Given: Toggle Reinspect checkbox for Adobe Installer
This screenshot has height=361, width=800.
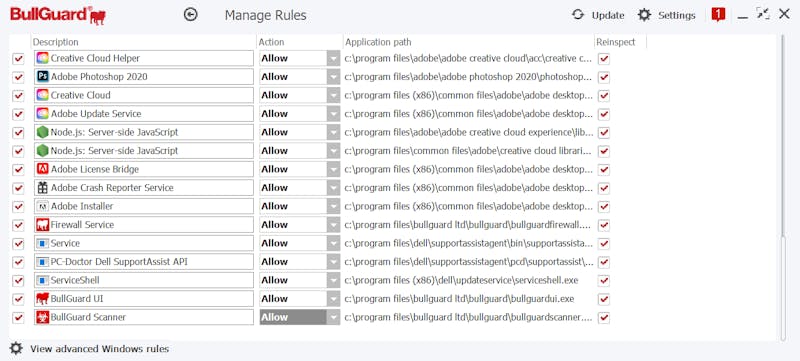Looking at the screenshot, I should pos(604,207).
